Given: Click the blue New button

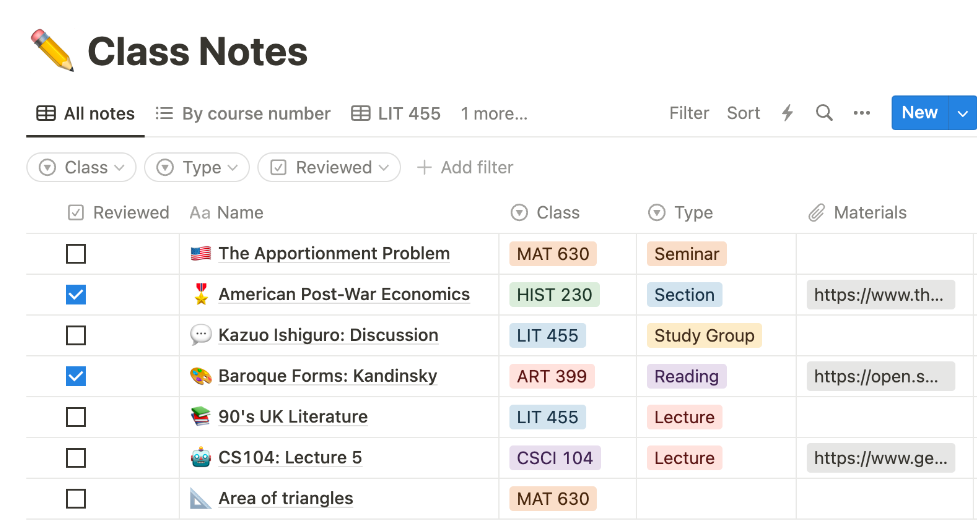Looking at the screenshot, I should pyautogui.click(x=919, y=113).
